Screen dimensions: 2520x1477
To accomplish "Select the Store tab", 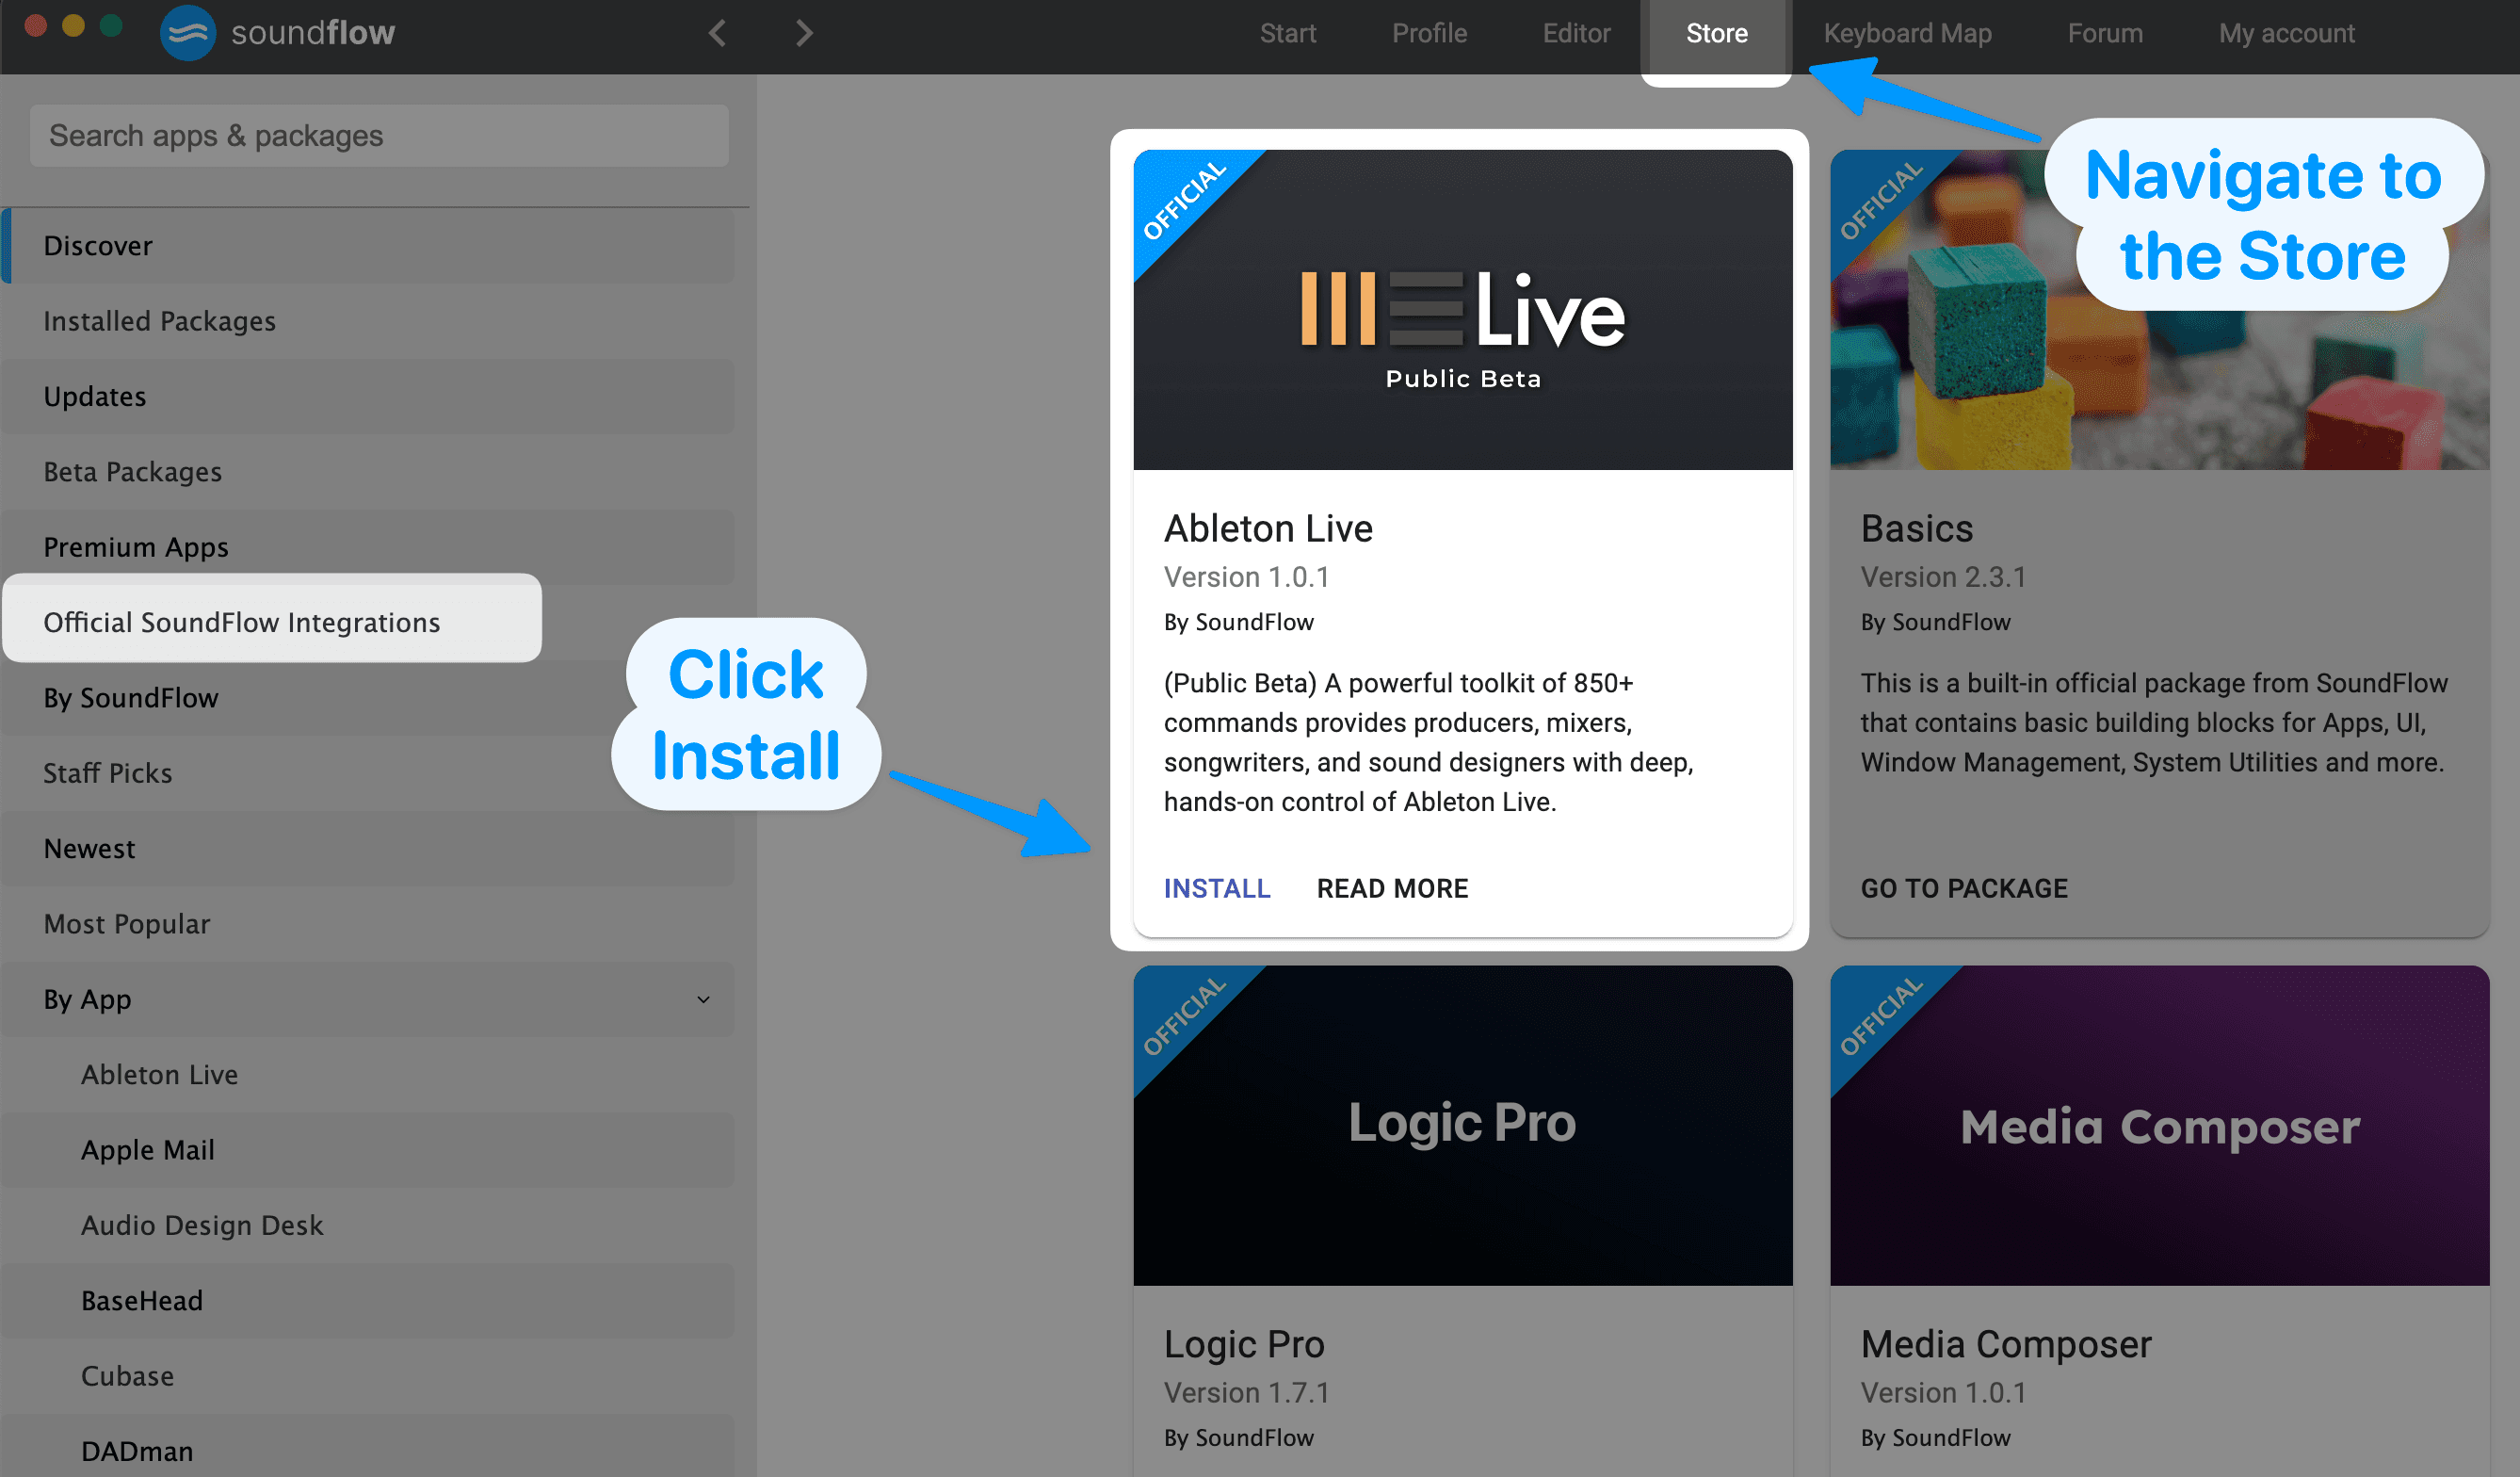I will 1716,33.
